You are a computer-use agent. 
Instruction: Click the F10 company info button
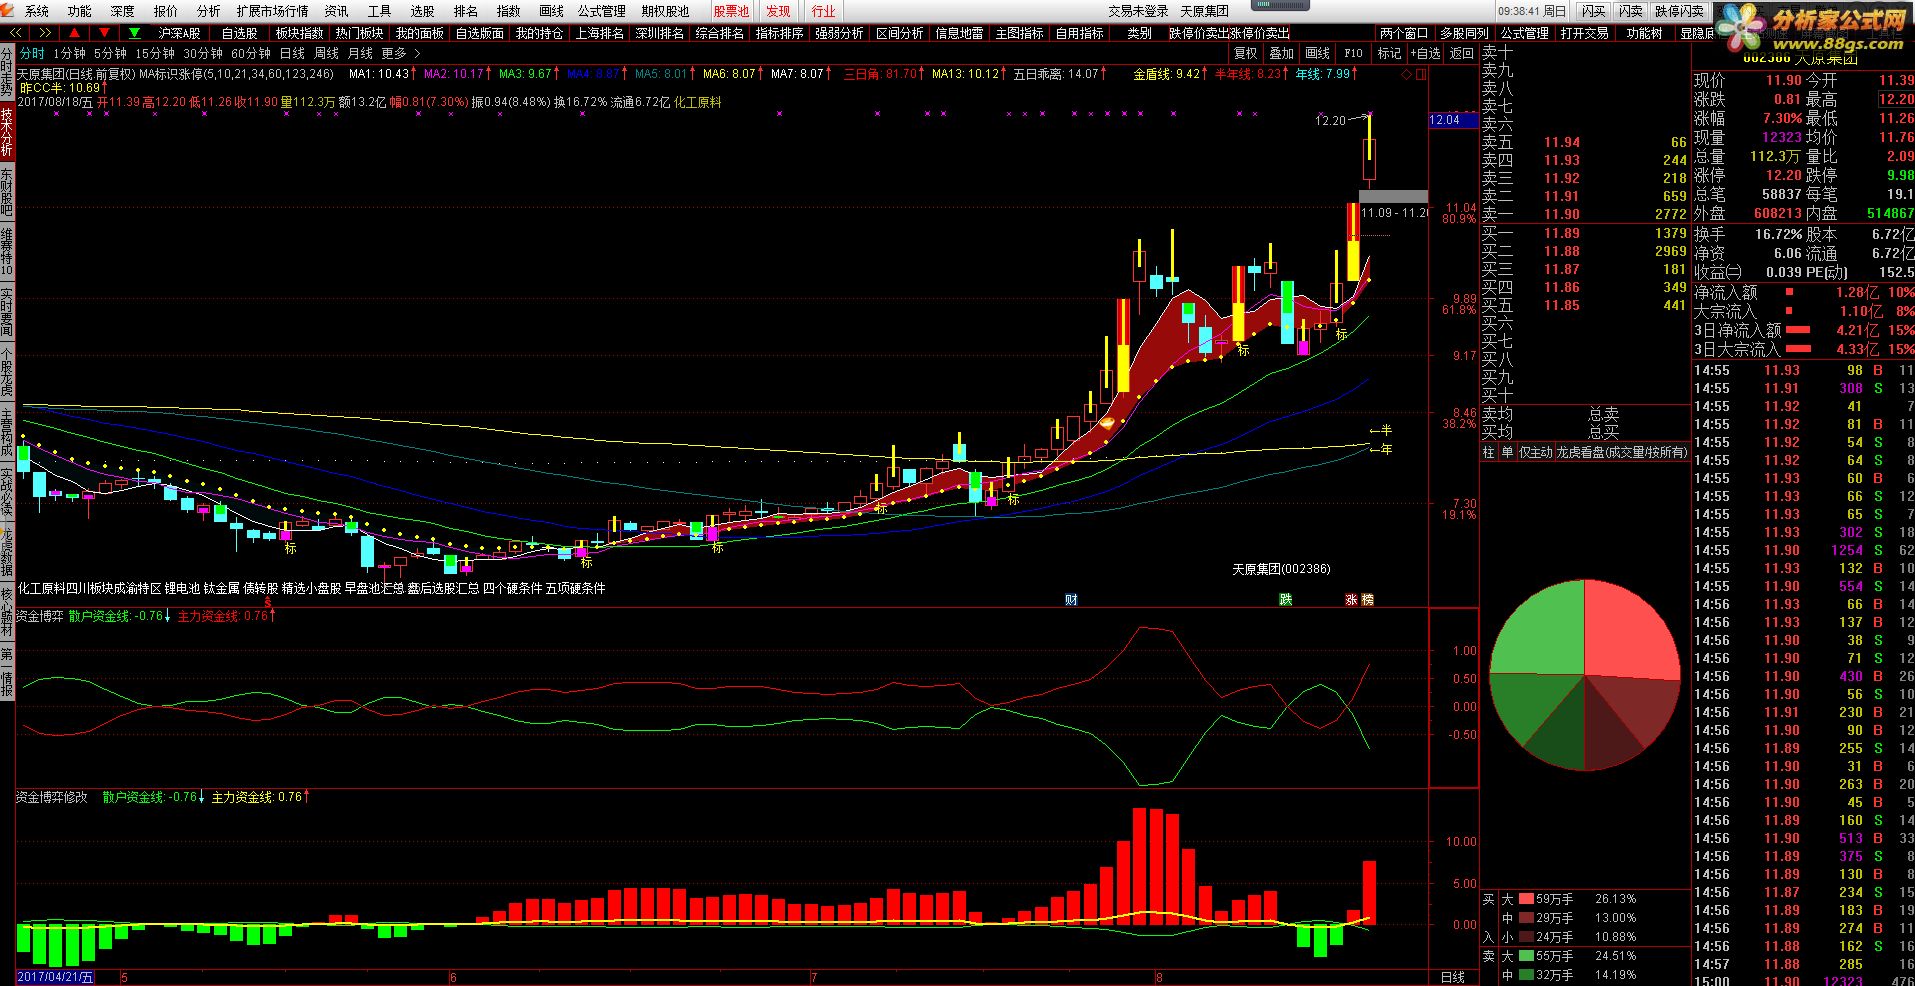(1353, 53)
